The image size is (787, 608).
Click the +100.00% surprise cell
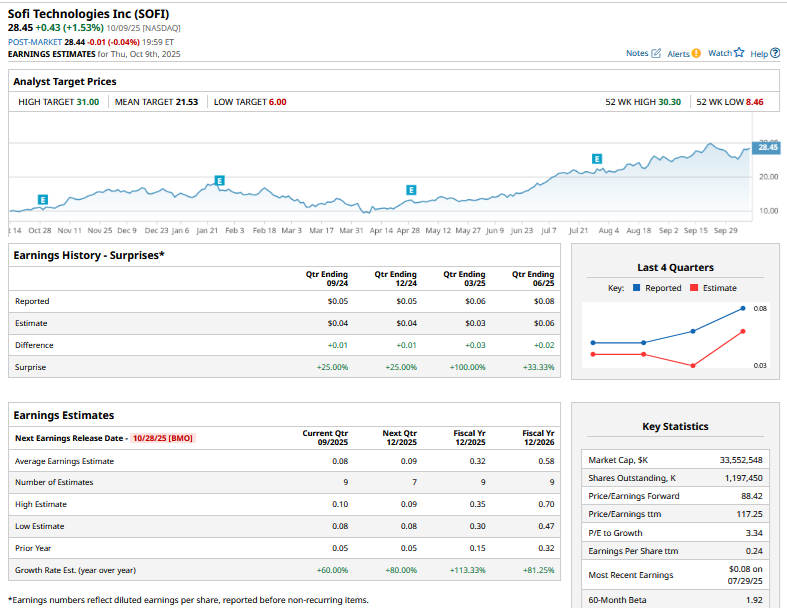coord(465,367)
